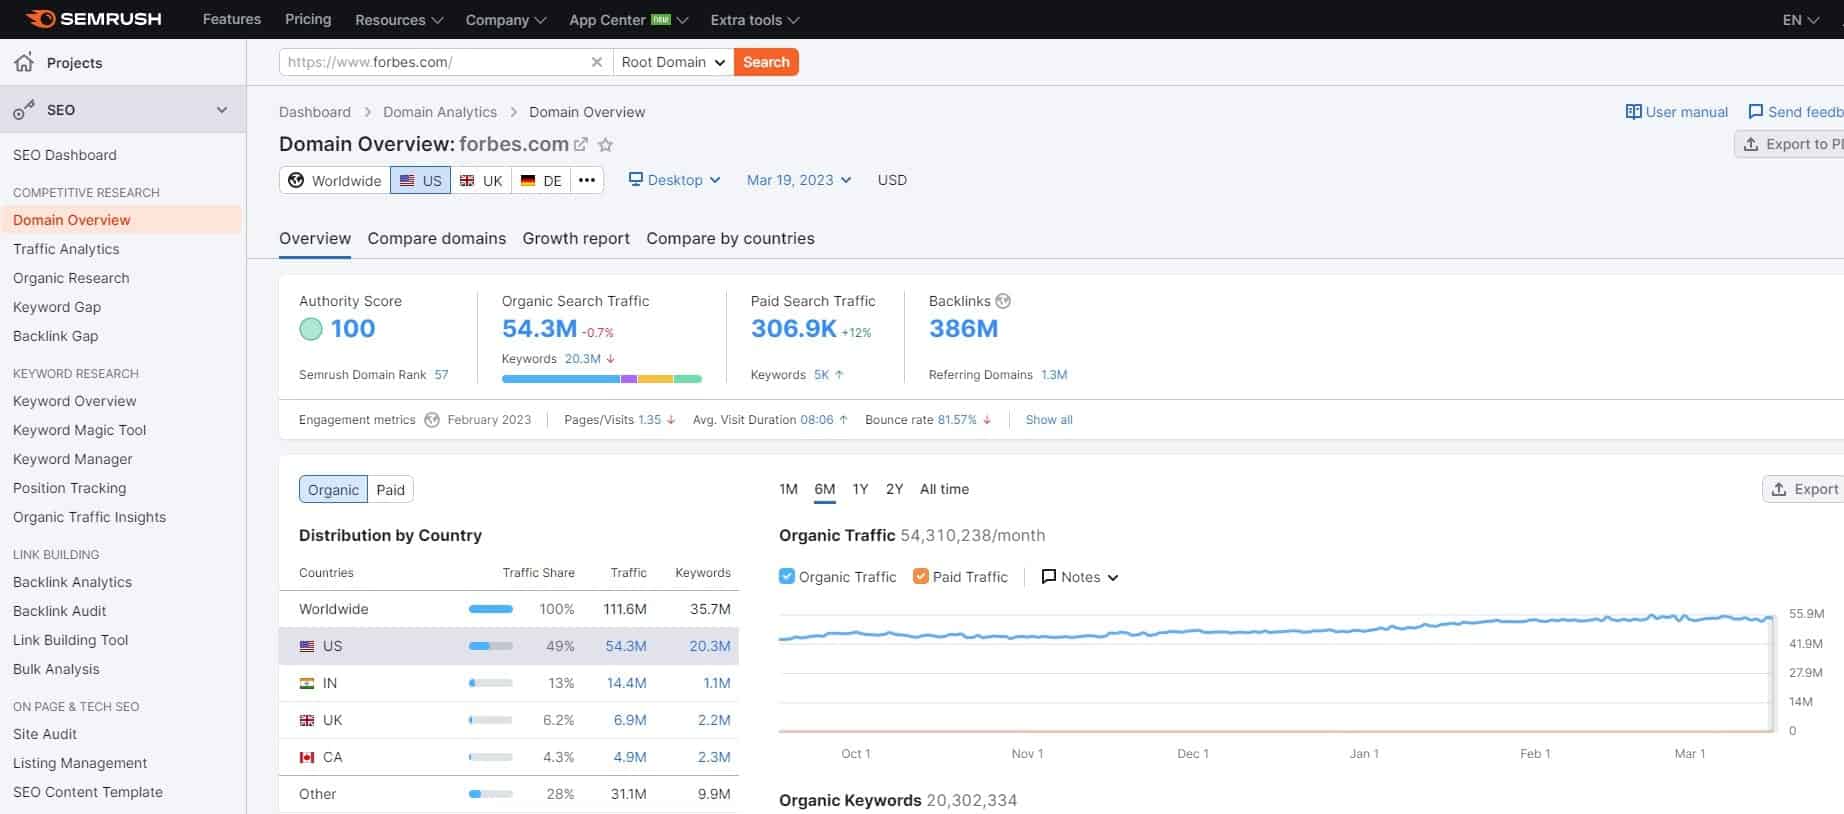Screen dimensions: 1844x814
Task: Click the Notes flag icon
Action: tap(1048, 577)
